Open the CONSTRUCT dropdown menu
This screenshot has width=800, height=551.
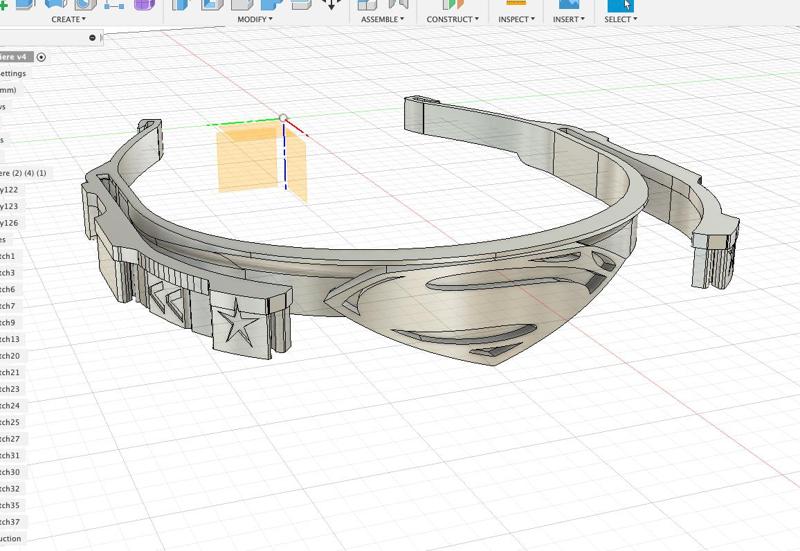click(x=452, y=19)
